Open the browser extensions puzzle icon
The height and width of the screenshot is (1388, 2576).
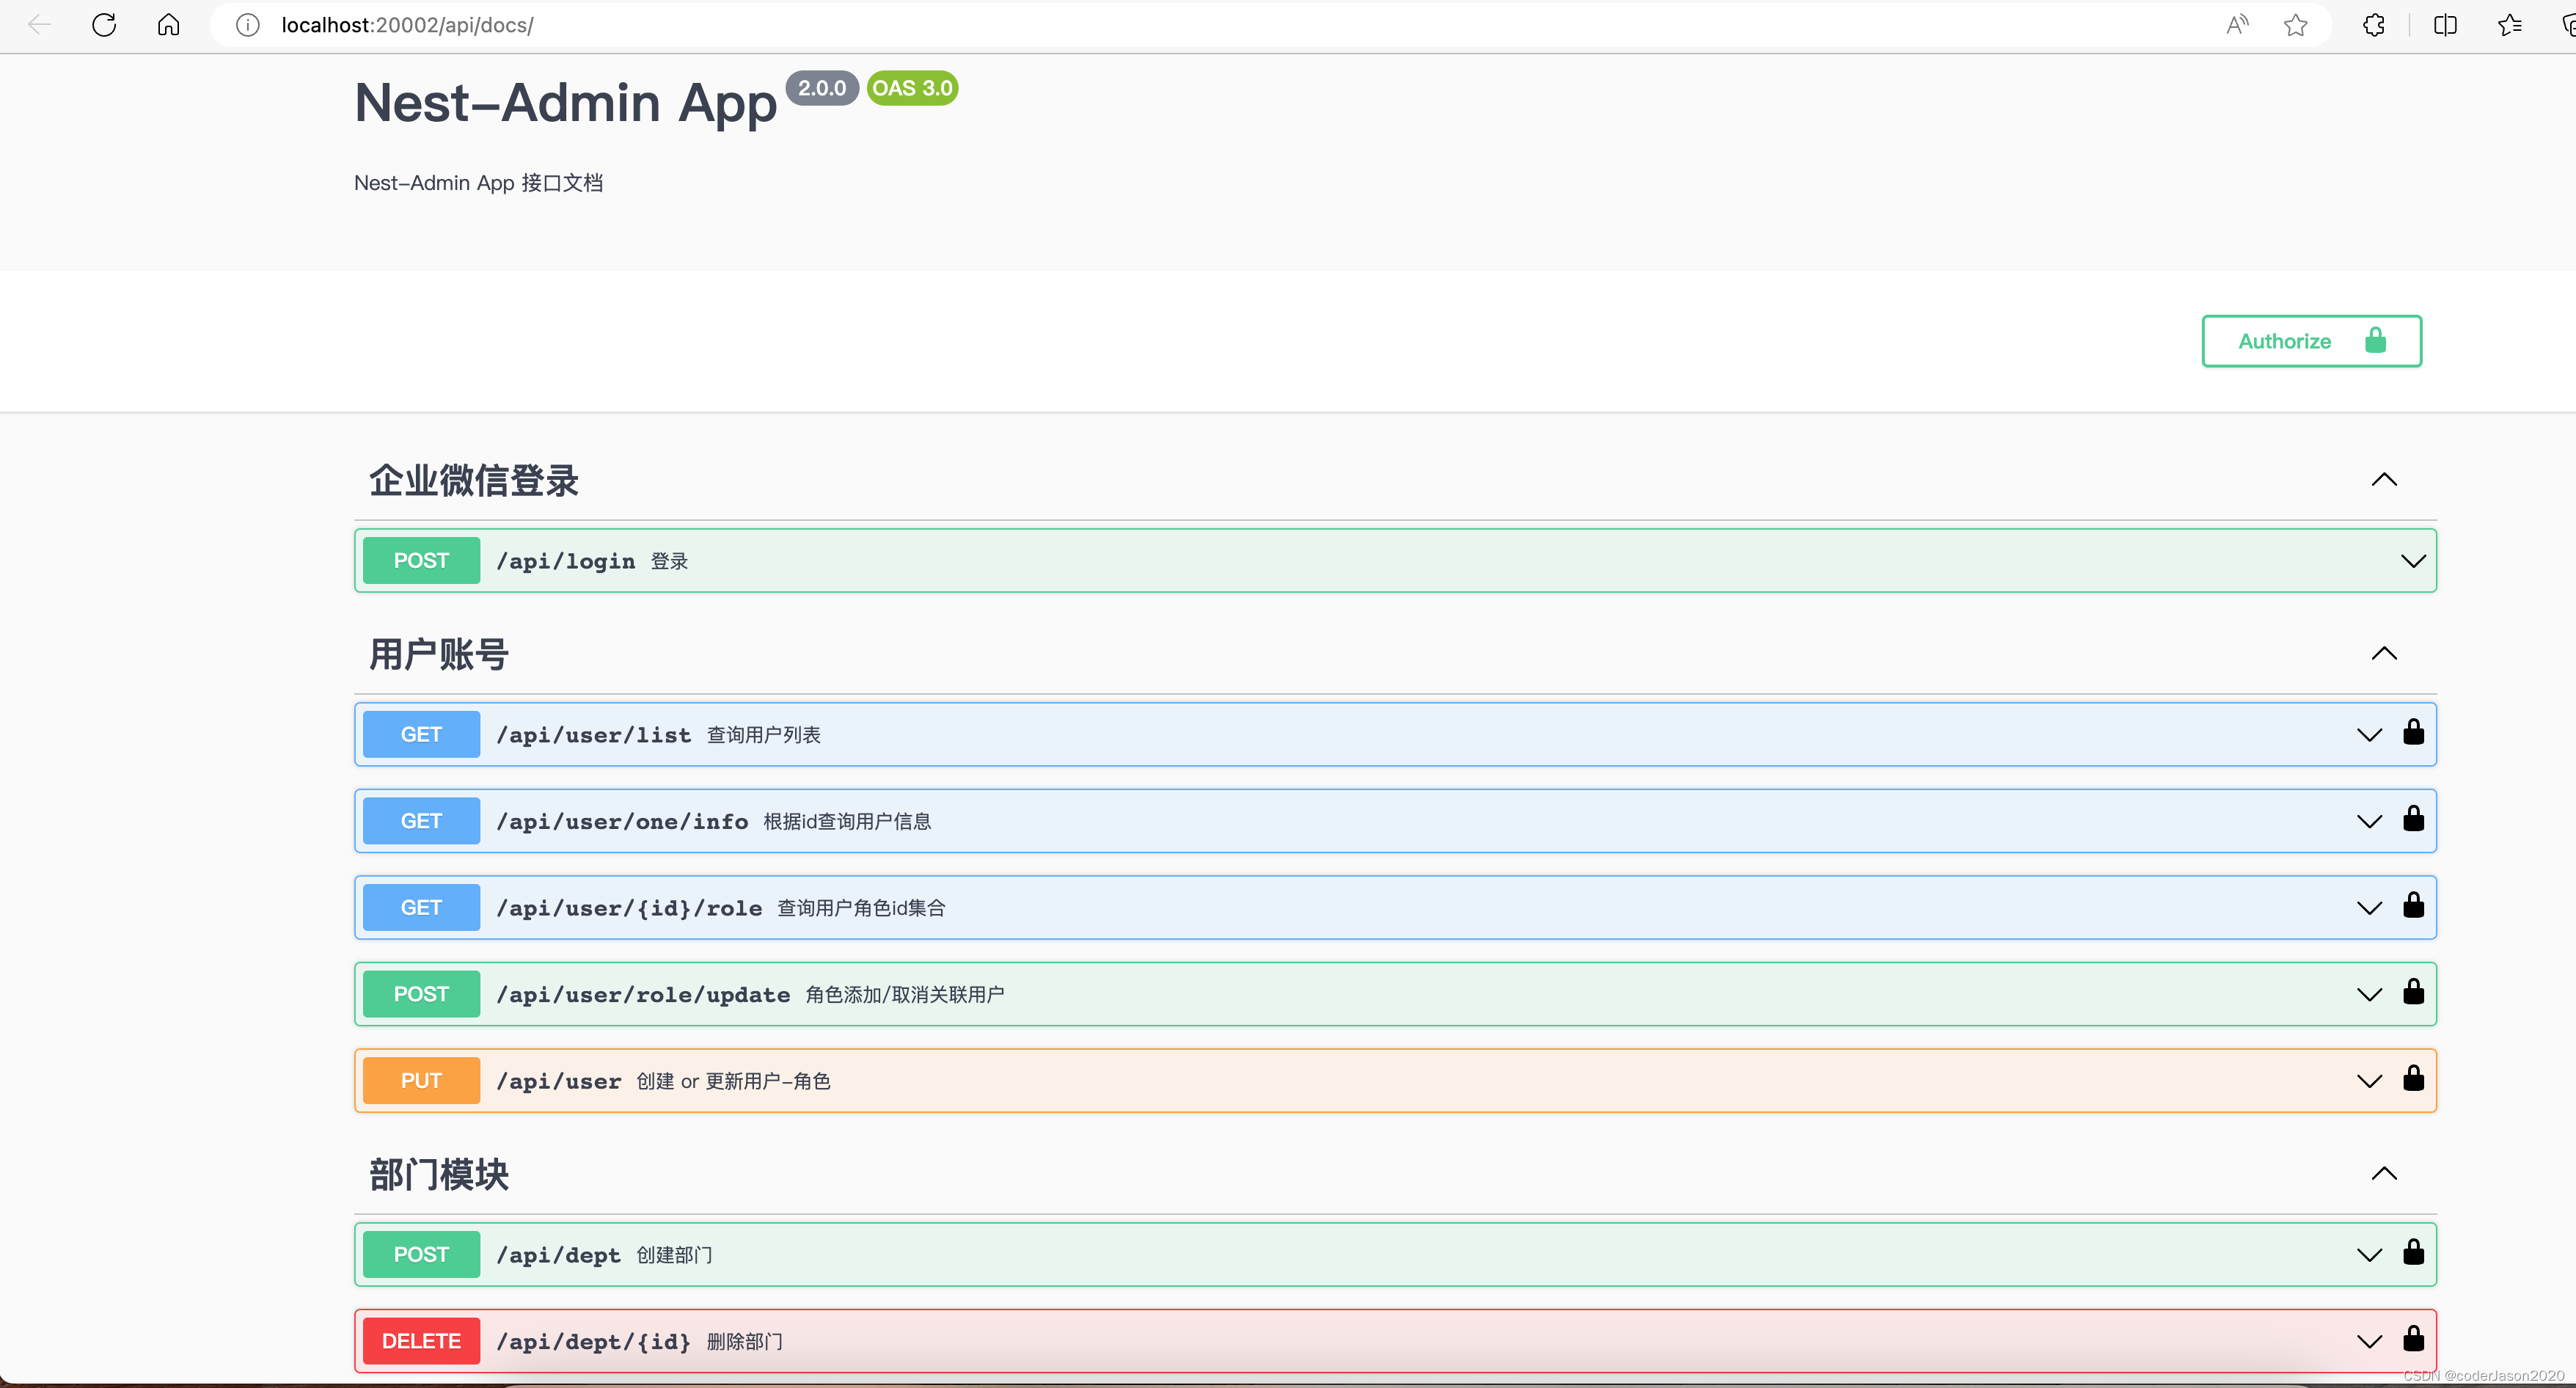point(2374,25)
